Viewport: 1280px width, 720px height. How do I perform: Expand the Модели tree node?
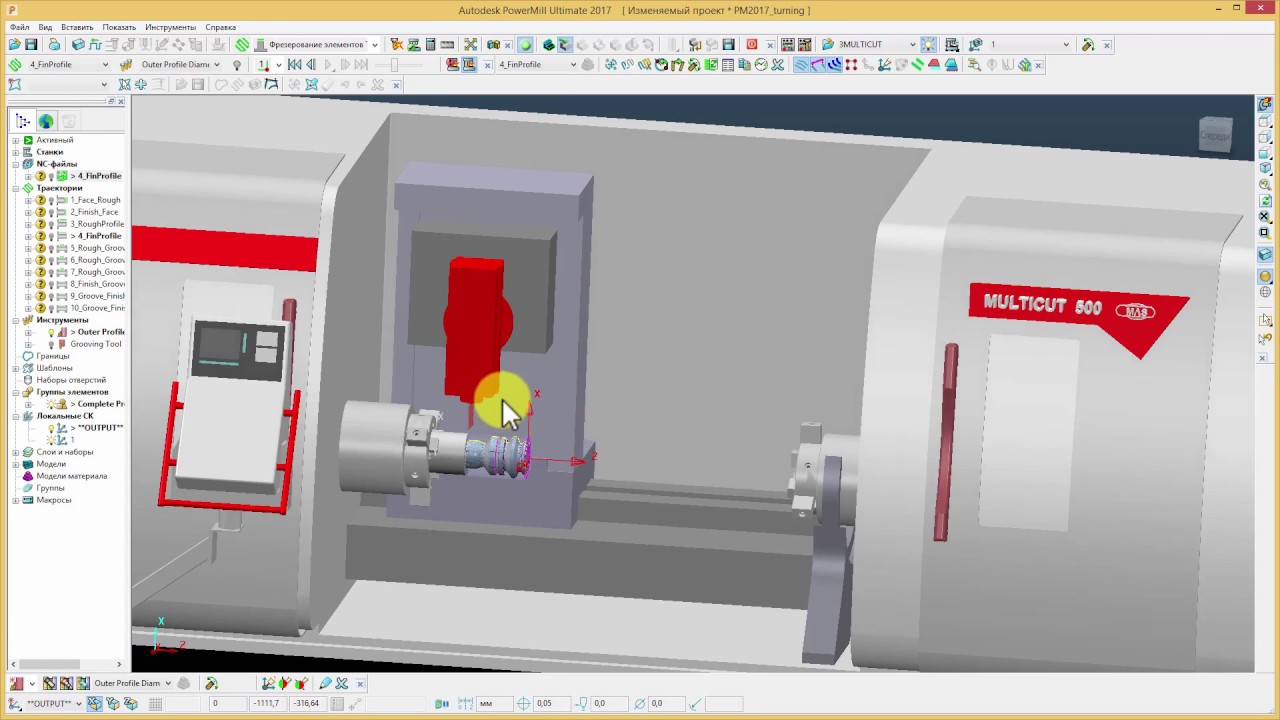[15, 464]
